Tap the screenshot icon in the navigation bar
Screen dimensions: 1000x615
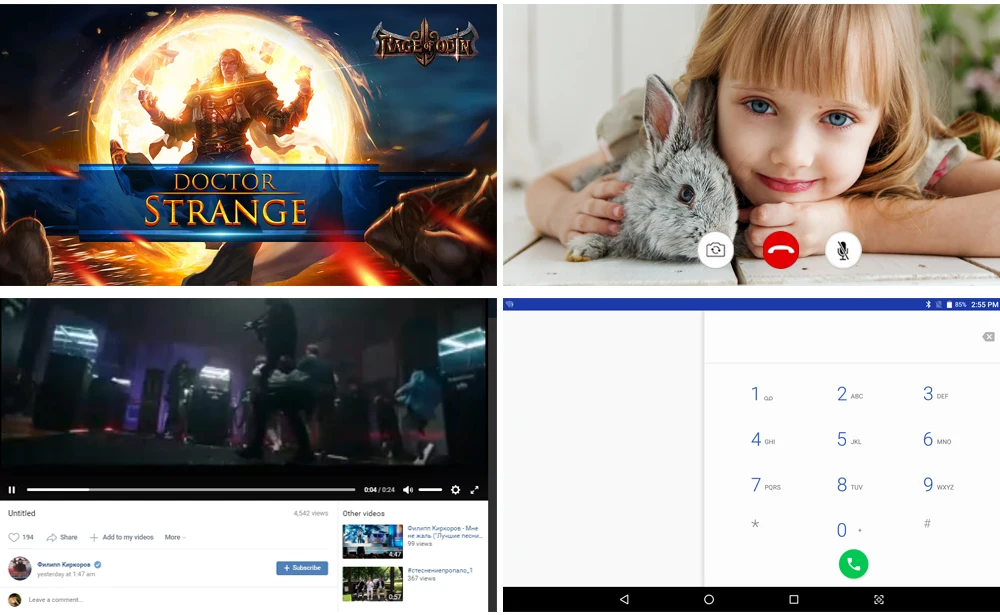click(x=879, y=600)
